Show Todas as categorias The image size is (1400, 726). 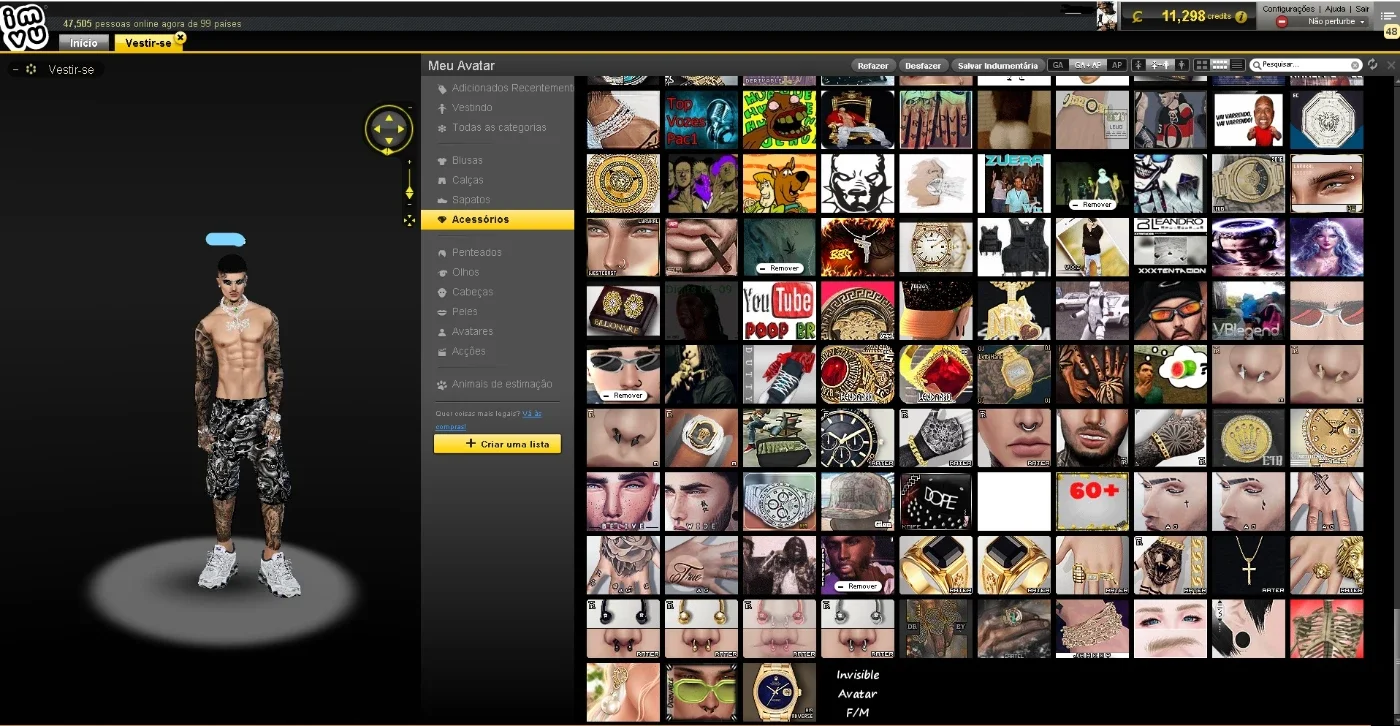(x=499, y=128)
